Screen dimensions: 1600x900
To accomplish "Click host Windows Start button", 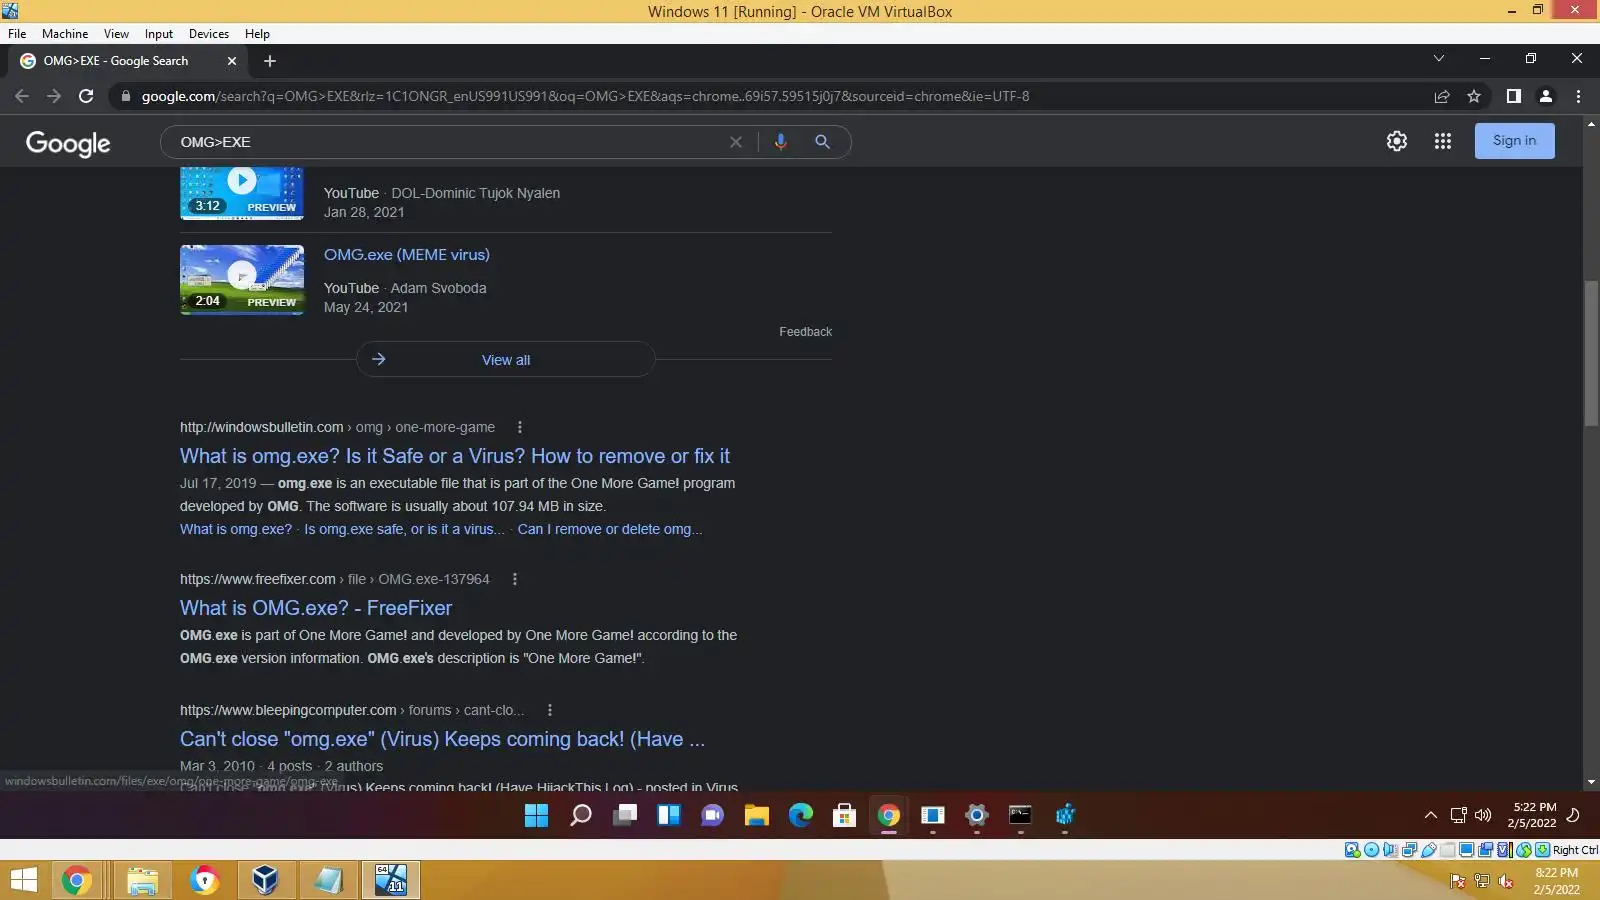I will (x=23, y=881).
